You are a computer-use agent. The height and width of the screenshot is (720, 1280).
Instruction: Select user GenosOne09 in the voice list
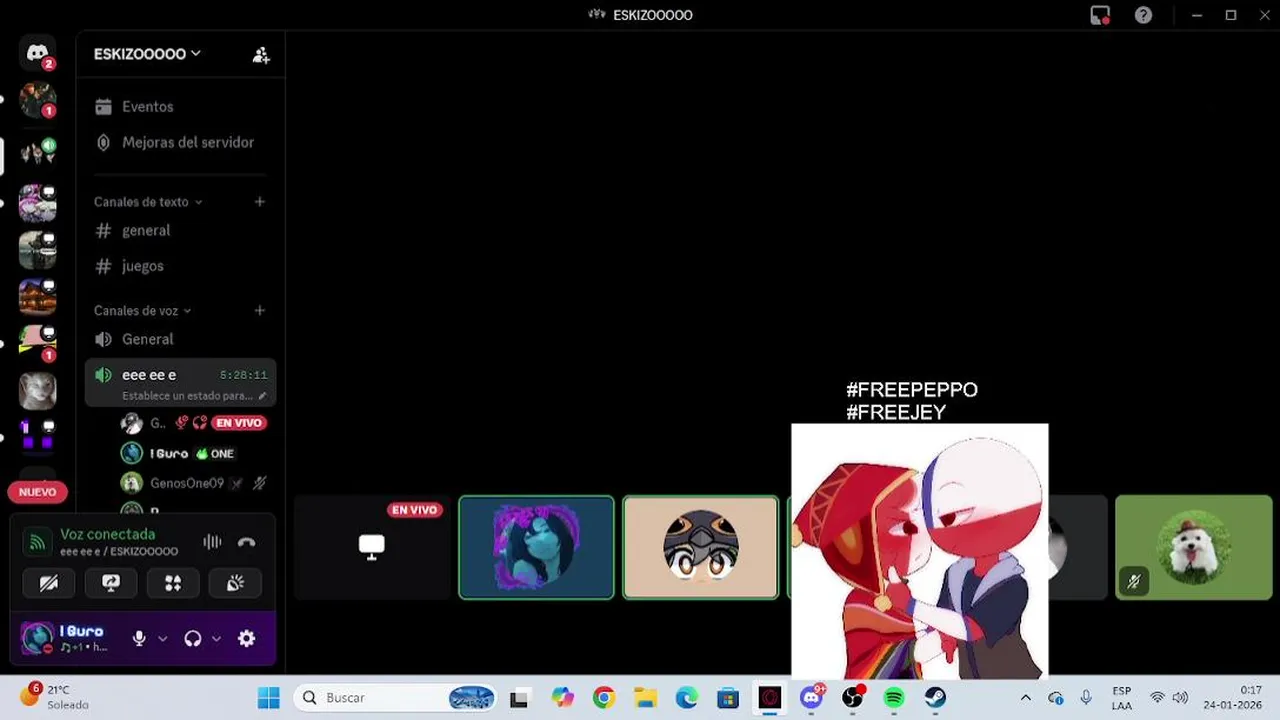coord(186,483)
